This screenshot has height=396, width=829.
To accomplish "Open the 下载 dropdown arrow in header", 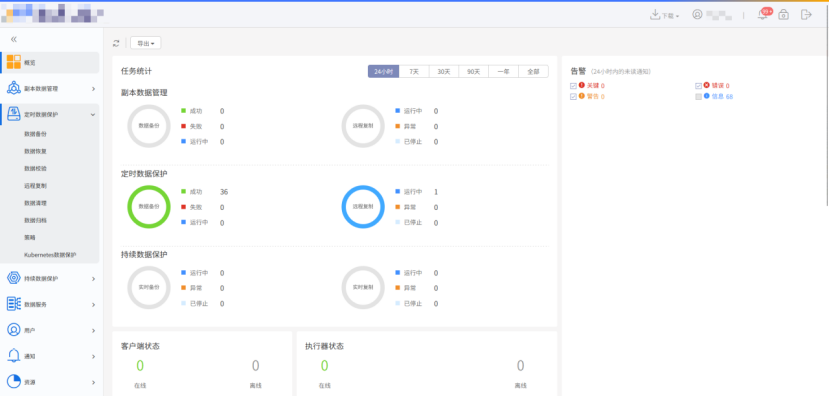I will [677, 16].
